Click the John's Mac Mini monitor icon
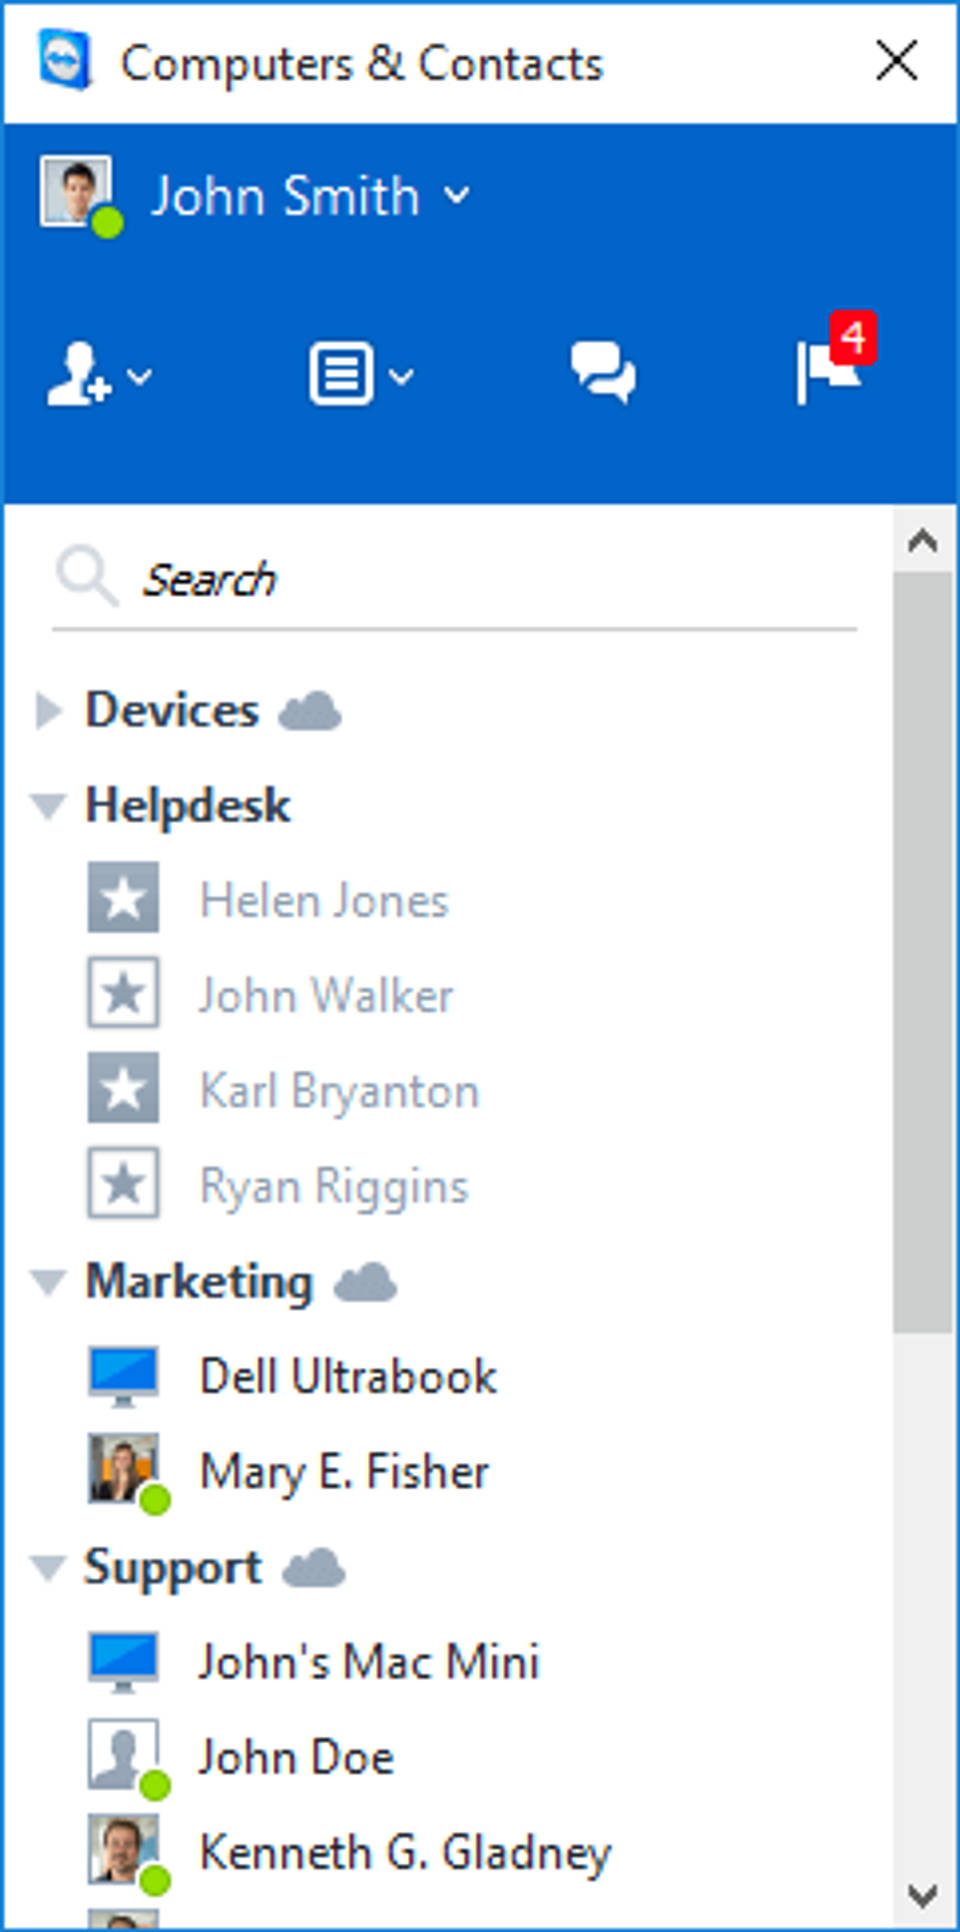The height and width of the screenshot is (1932, 960). (123, 1662)
